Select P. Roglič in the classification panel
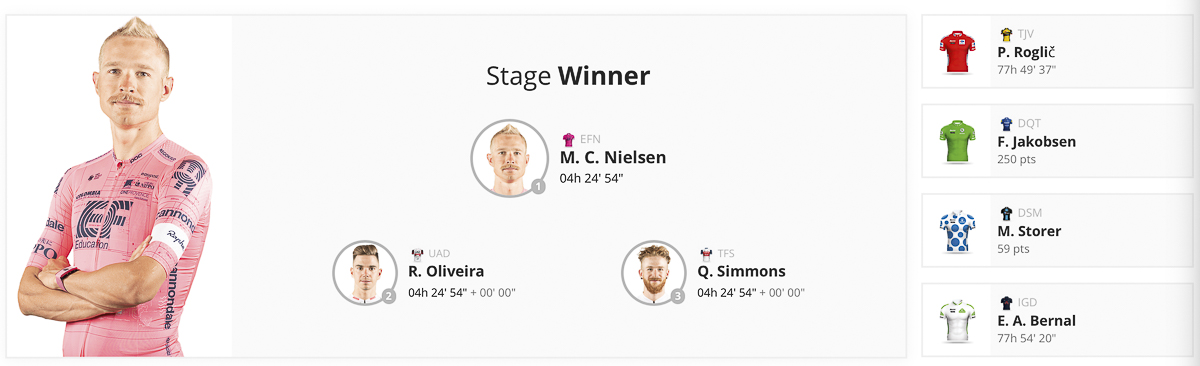1200x366 pixels. coord(1027,52)
